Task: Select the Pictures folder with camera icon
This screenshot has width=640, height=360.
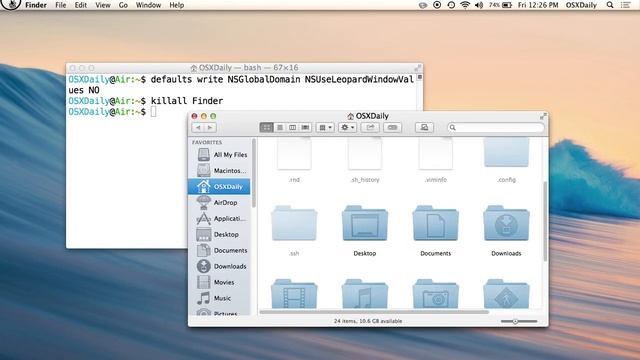Action: click(435, 294)
